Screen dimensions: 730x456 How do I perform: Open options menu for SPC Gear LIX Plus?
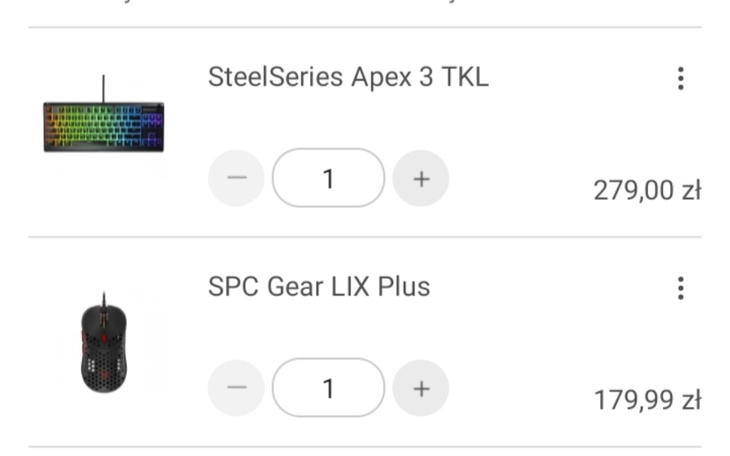point(681,288)
